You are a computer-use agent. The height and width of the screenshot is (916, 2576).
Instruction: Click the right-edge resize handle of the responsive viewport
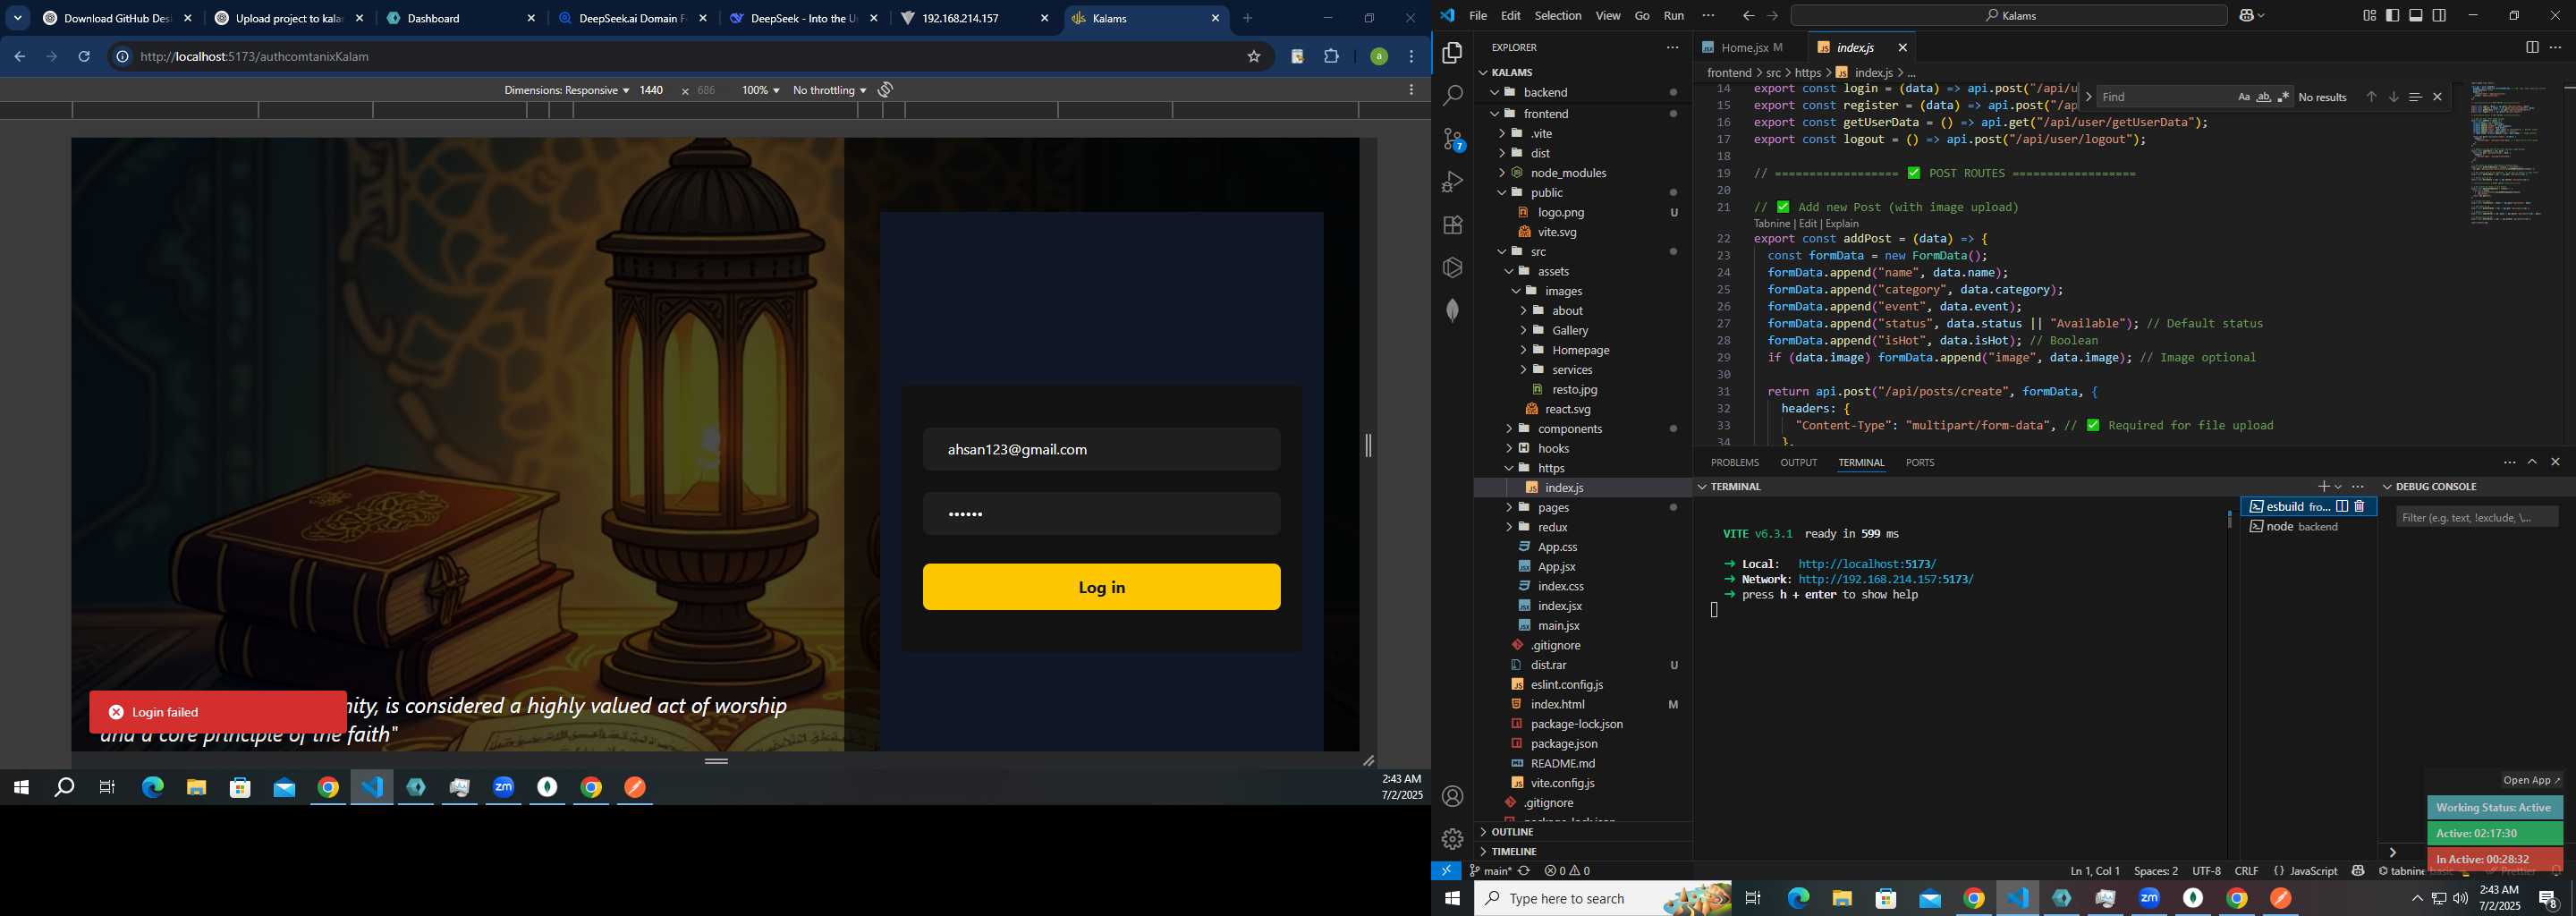(1368, 445)
